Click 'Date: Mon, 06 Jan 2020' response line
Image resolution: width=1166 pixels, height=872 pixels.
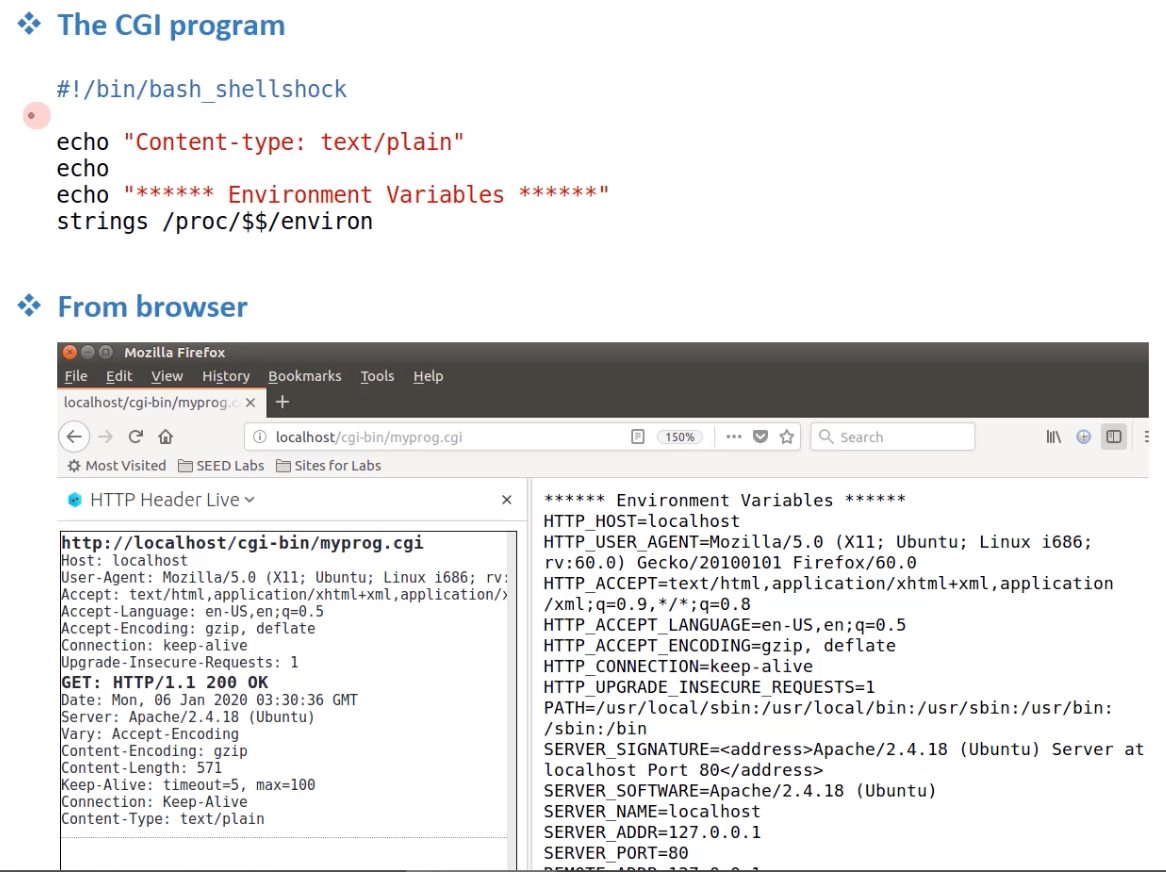(x=210, y=700)
